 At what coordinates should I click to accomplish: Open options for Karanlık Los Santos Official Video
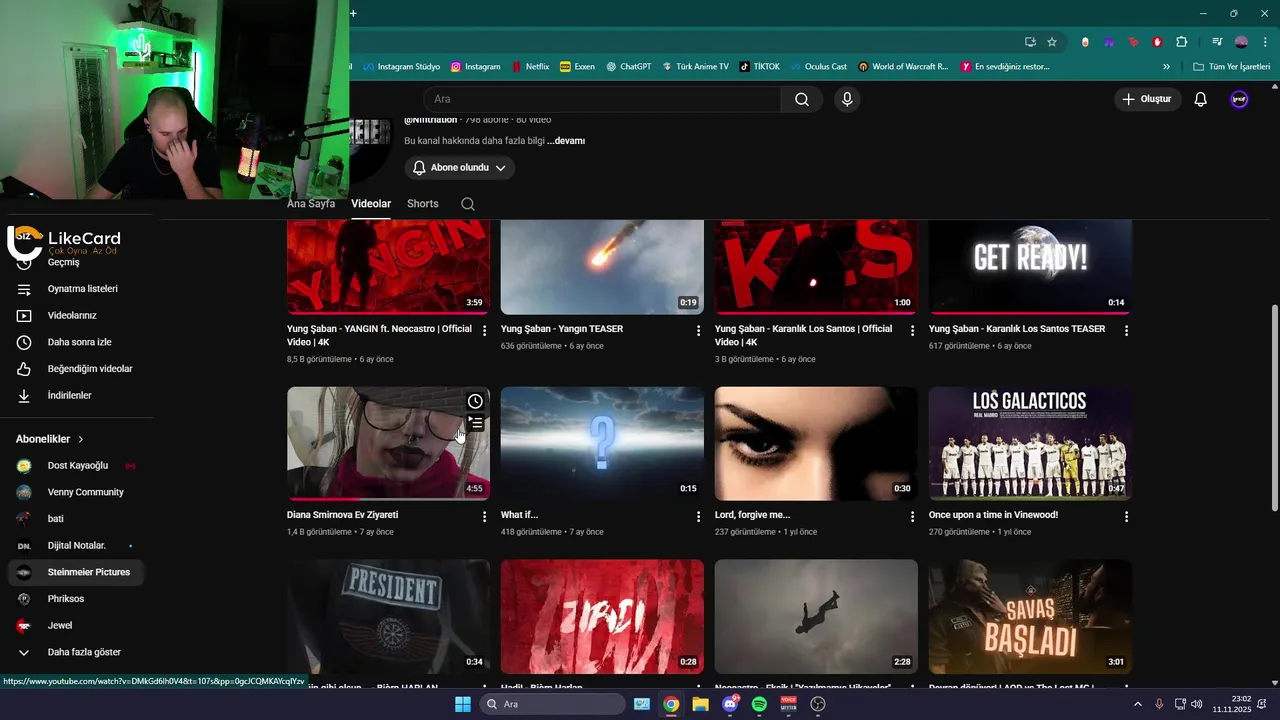tap(913, 331)
